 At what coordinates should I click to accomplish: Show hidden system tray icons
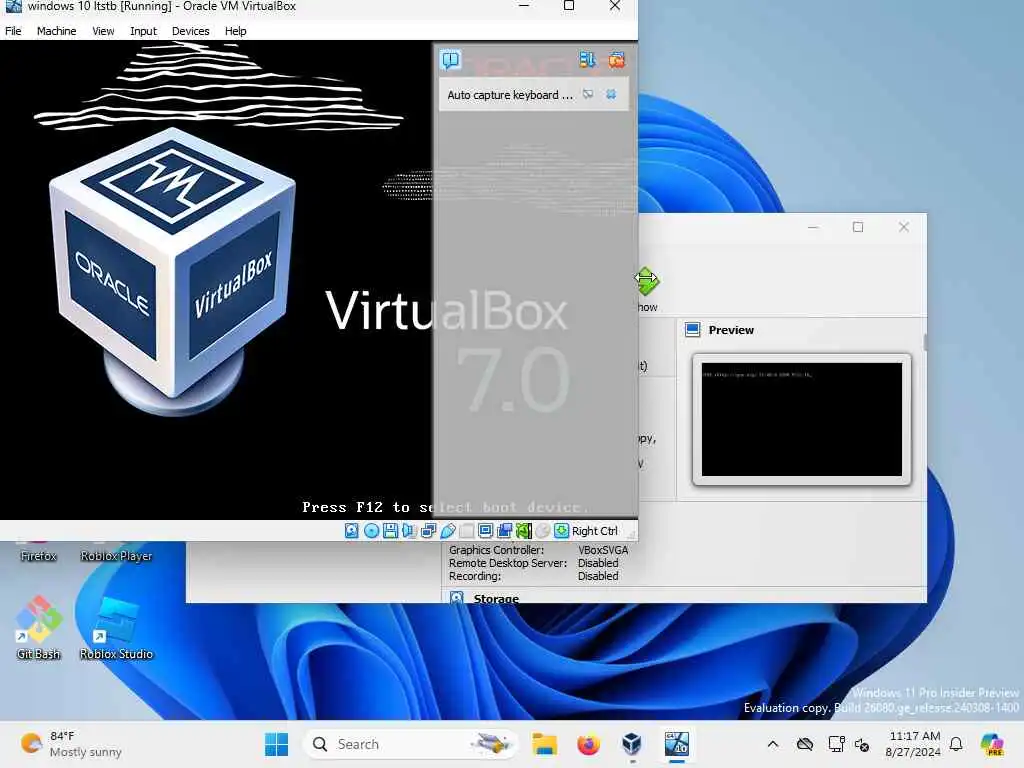pos(773,744)
